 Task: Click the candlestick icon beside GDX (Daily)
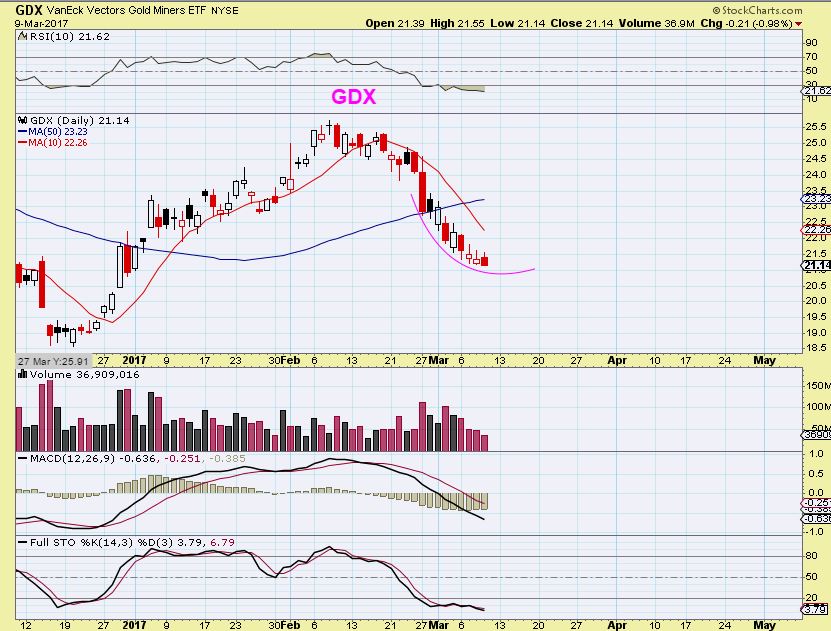coord(22,120)
